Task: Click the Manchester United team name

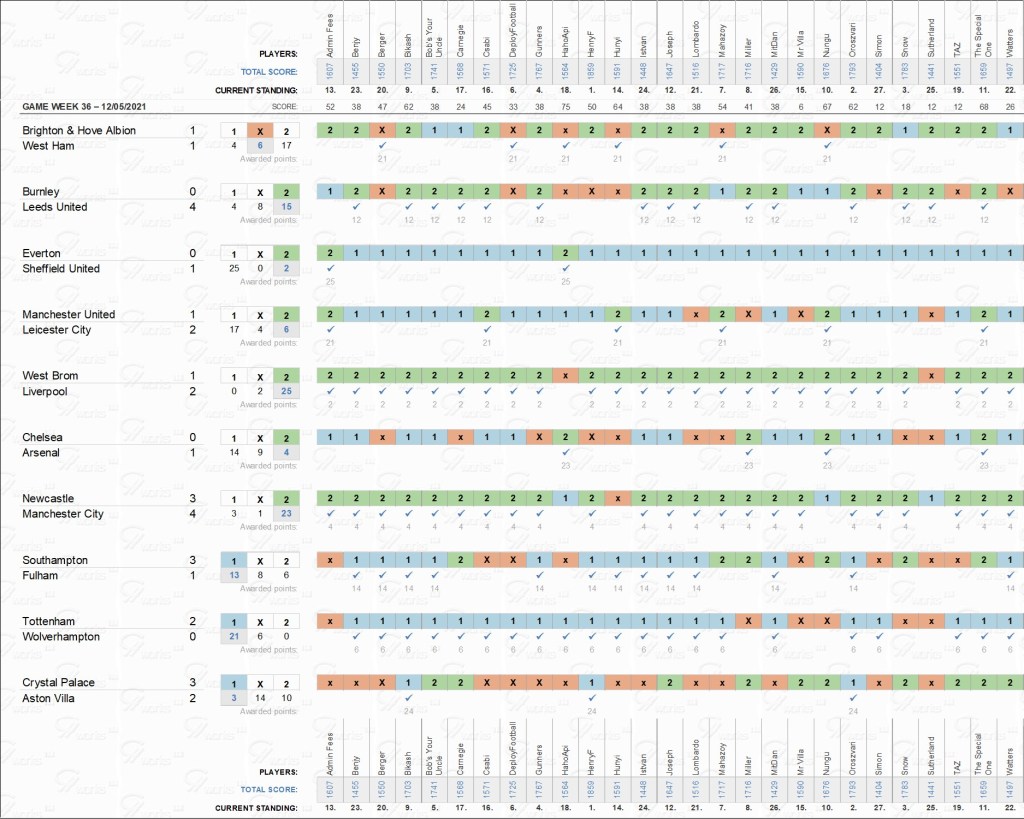Action: tap(68, 314)
